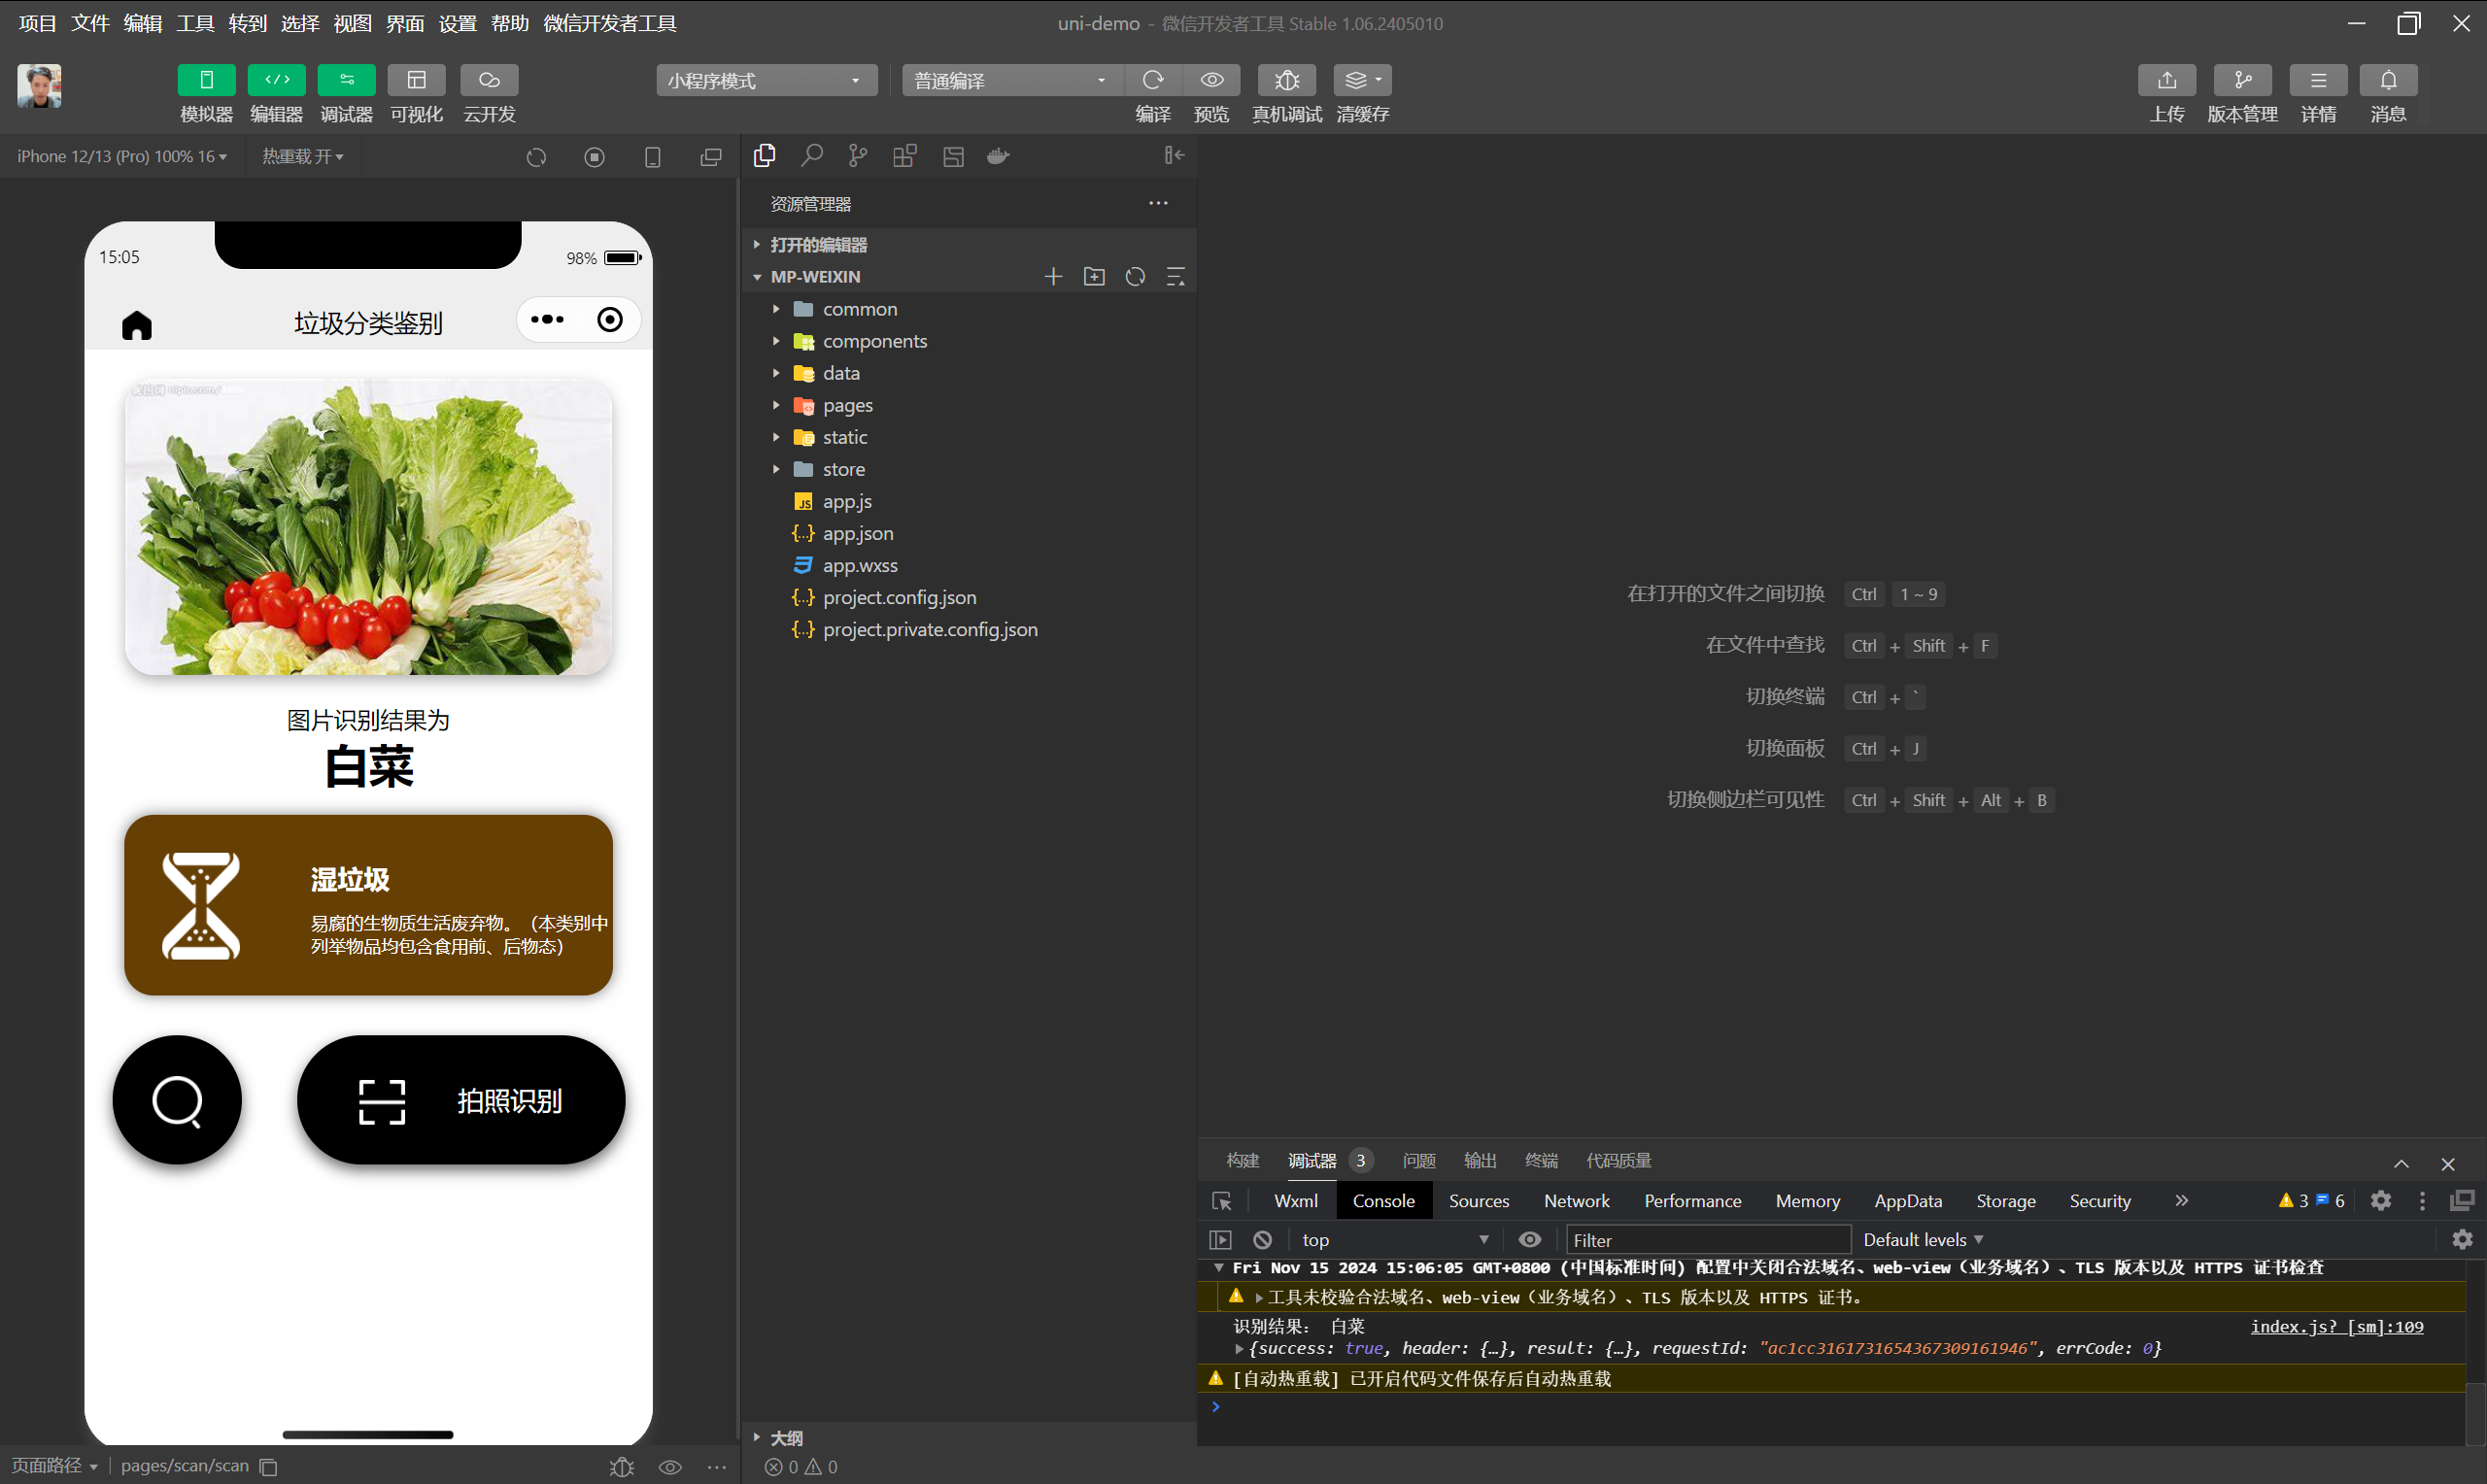
Task: Open the 小程序模式 mode dropdown
Action: tap(766, 81)
